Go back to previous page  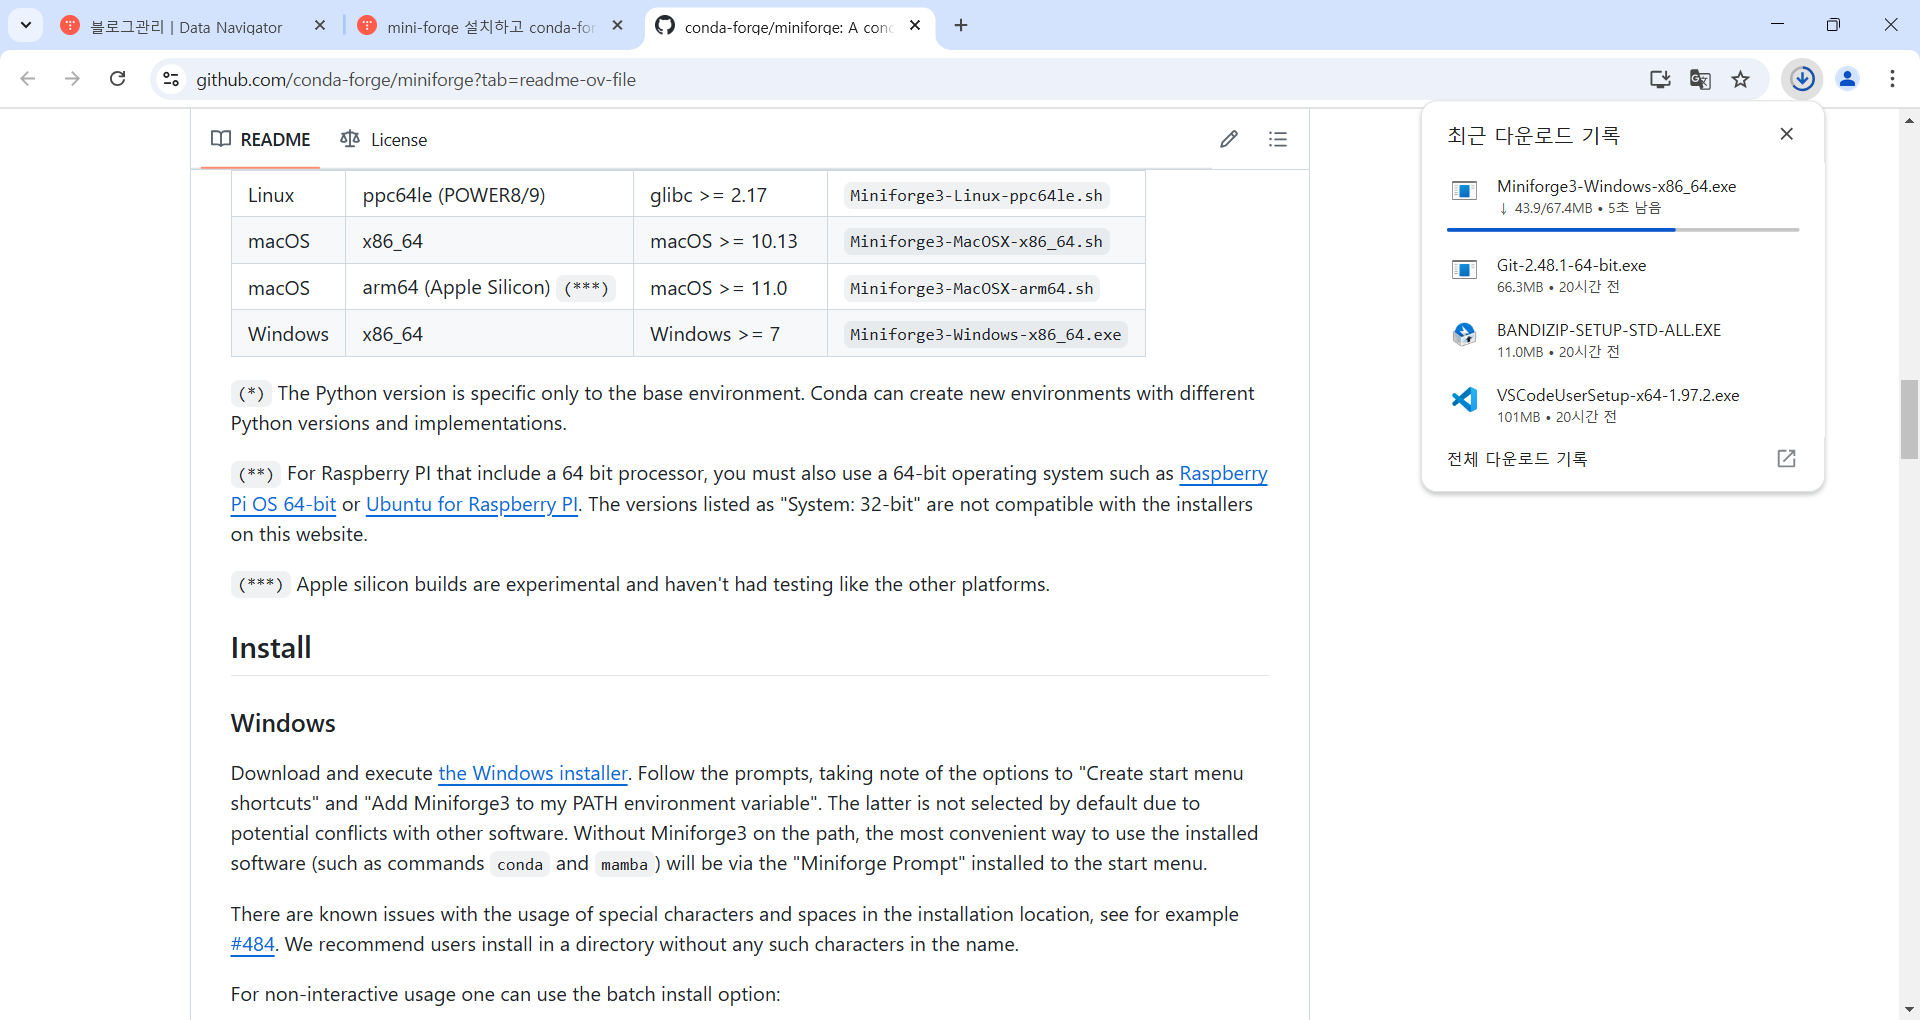click(28, 79)
